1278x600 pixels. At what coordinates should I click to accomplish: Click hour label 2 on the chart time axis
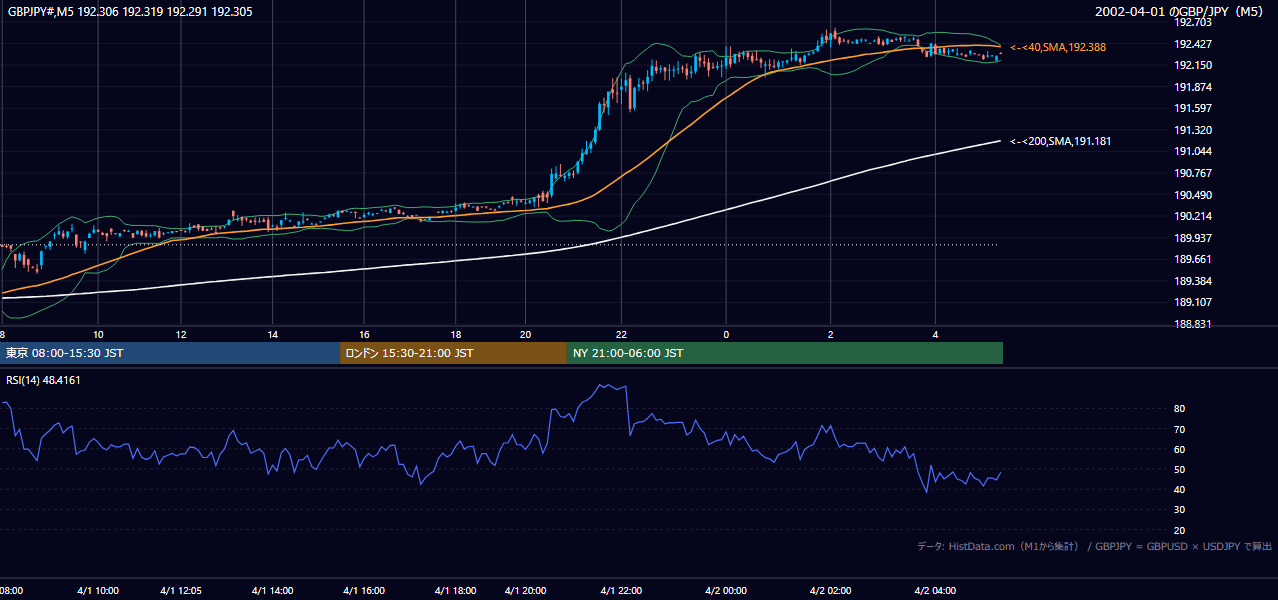click(830, 334)
